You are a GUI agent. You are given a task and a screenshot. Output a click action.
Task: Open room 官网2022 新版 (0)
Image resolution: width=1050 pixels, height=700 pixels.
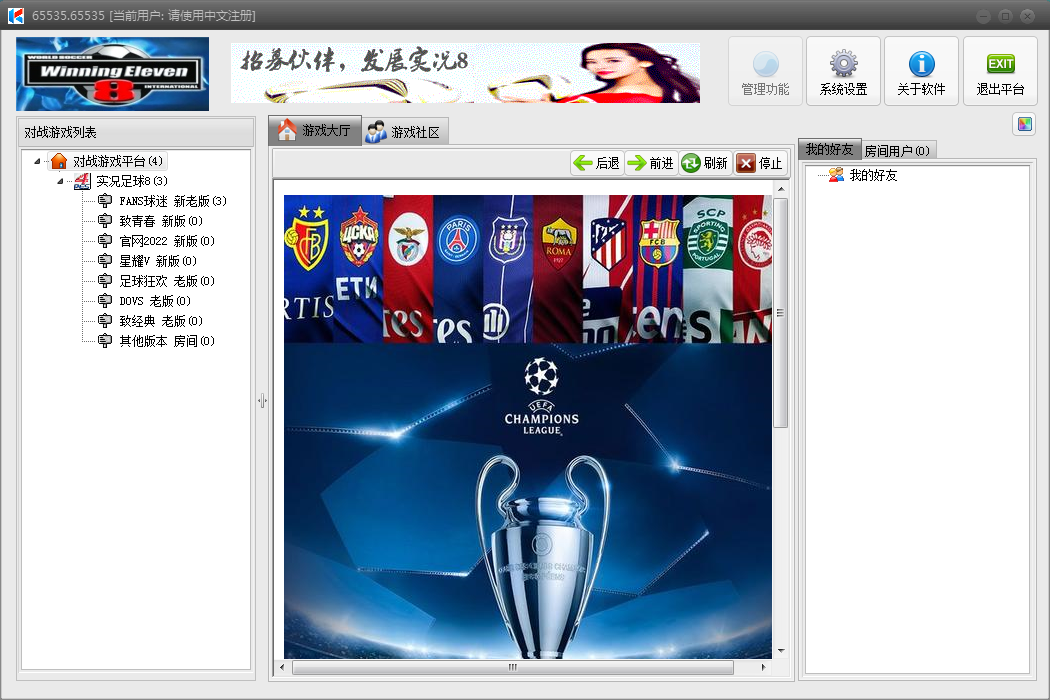click(x=167, y=241)
